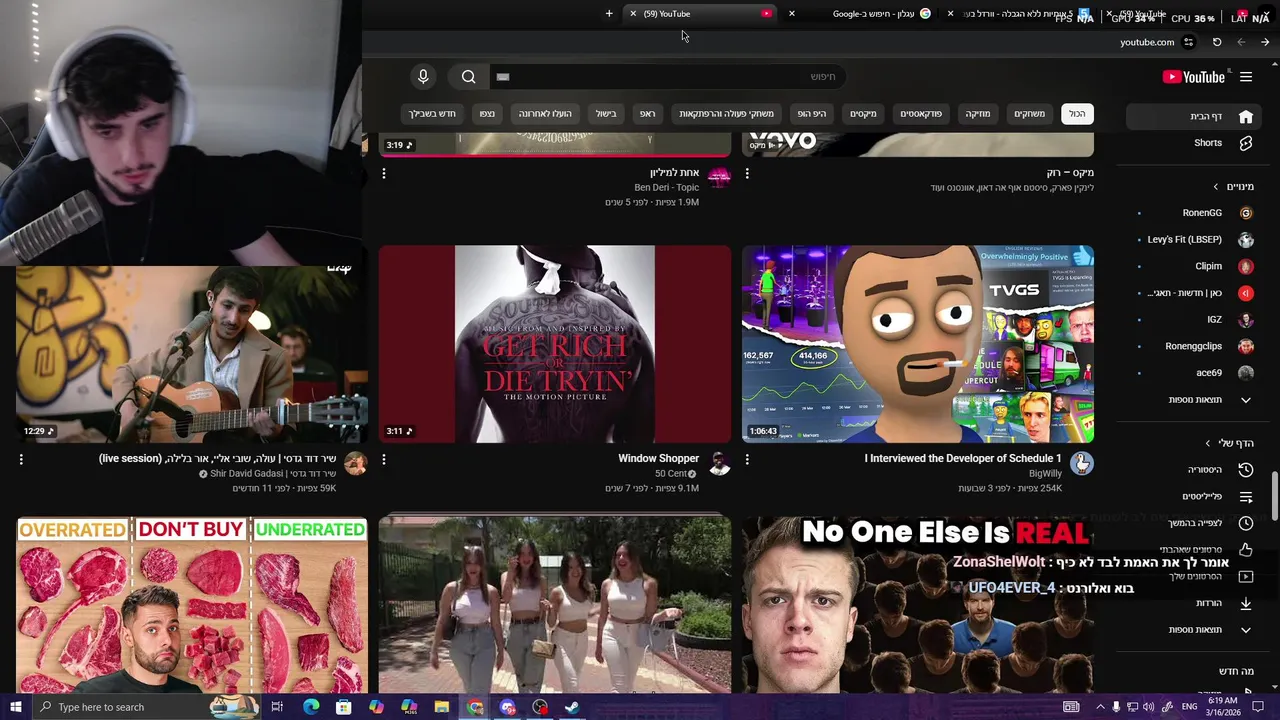
Task: Open the Schedule 1 developer interview thumbnail
Action: [918, 344]
